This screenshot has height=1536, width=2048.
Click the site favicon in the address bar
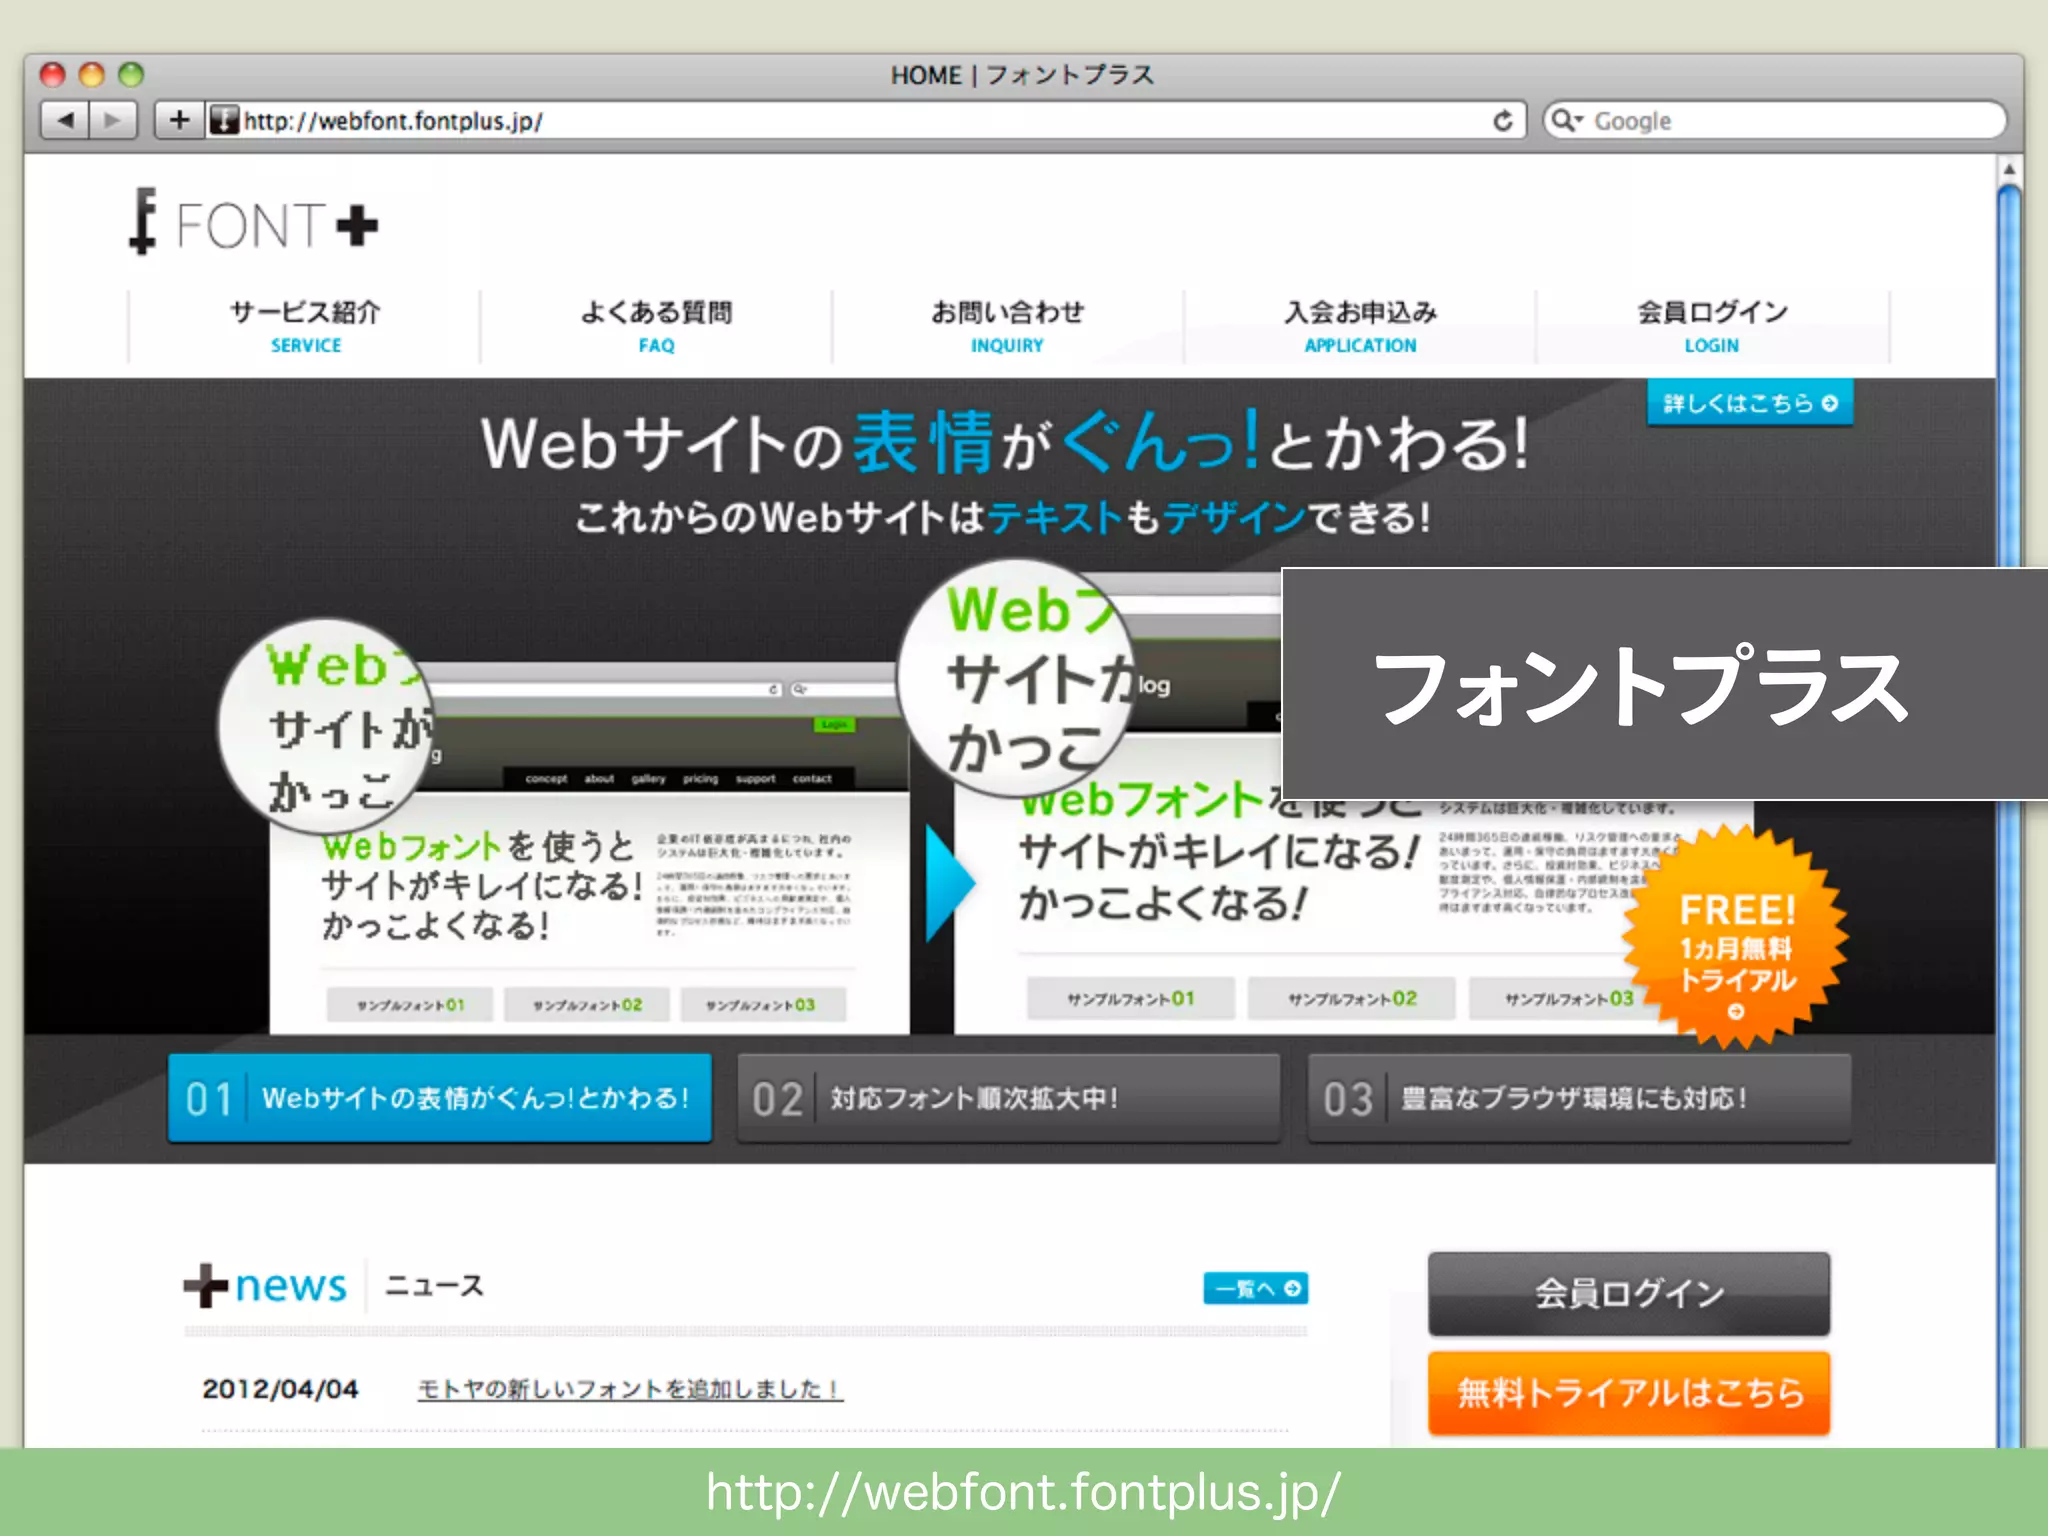click(x=225, y=121)
